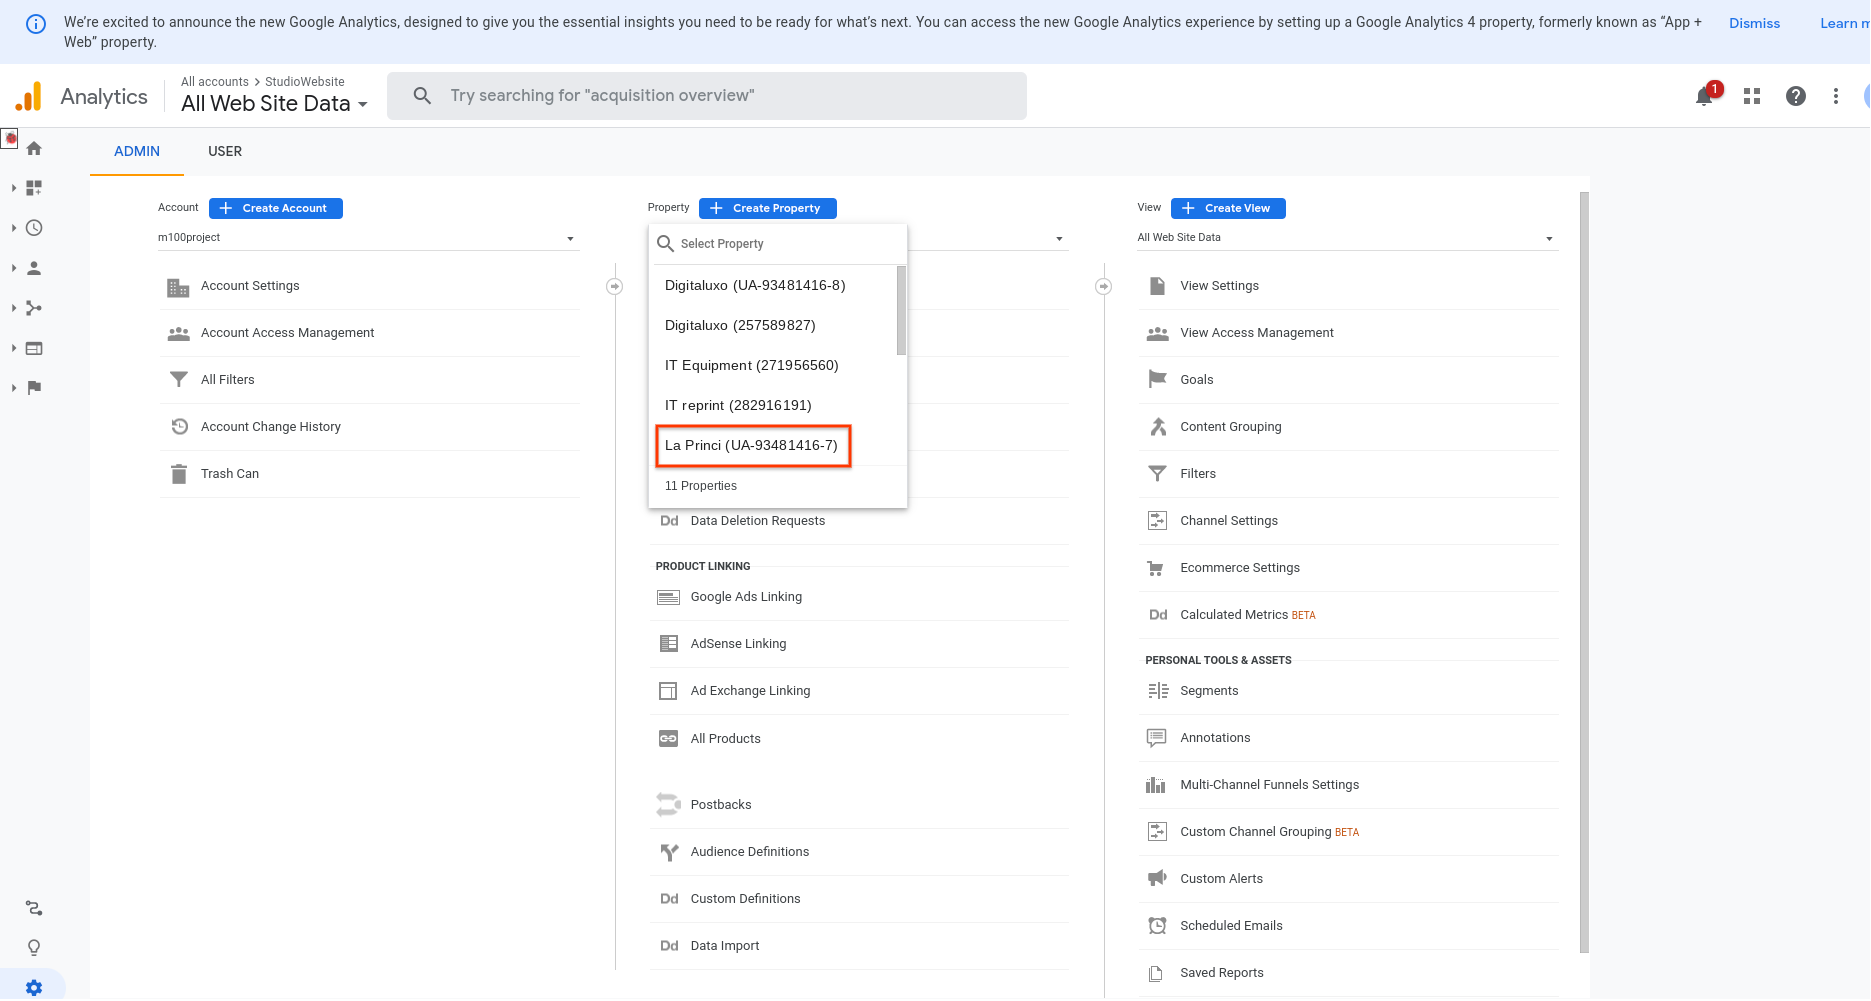Viewport: 1871px width, 1001px height.
Task: Click Create Property button
Action: 768,208
